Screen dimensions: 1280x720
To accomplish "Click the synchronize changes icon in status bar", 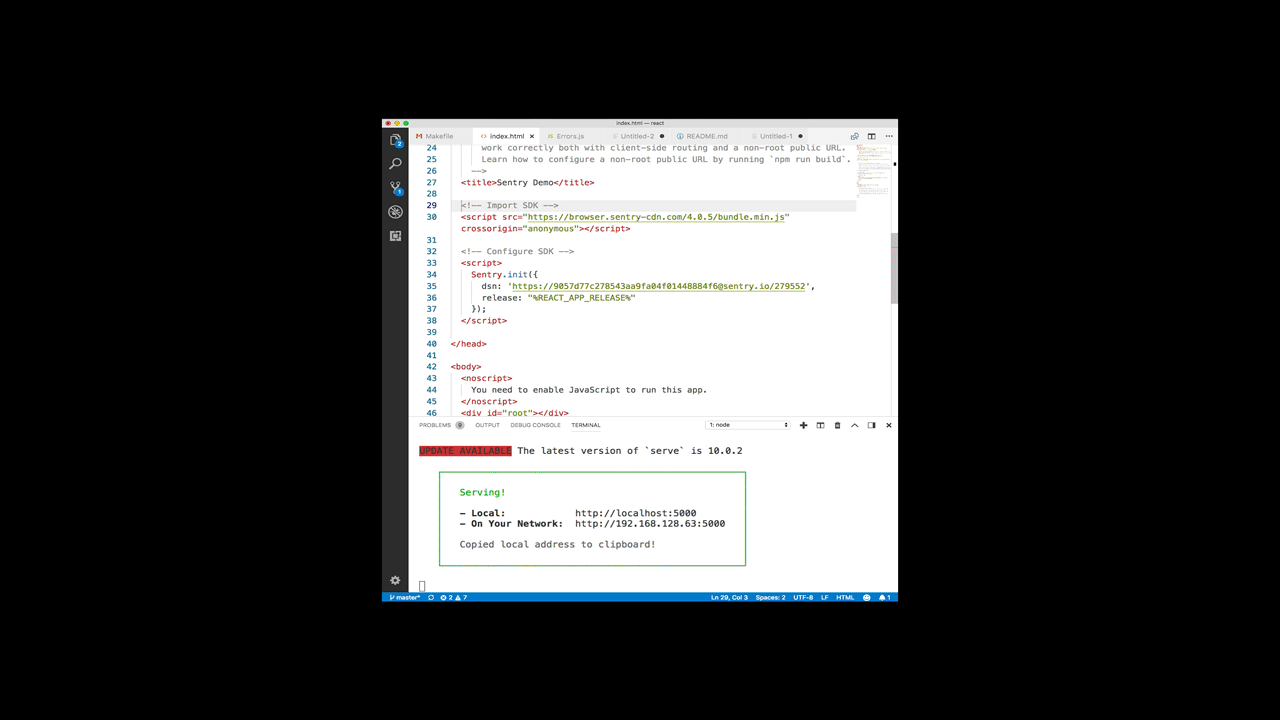I will coord(431,597).
